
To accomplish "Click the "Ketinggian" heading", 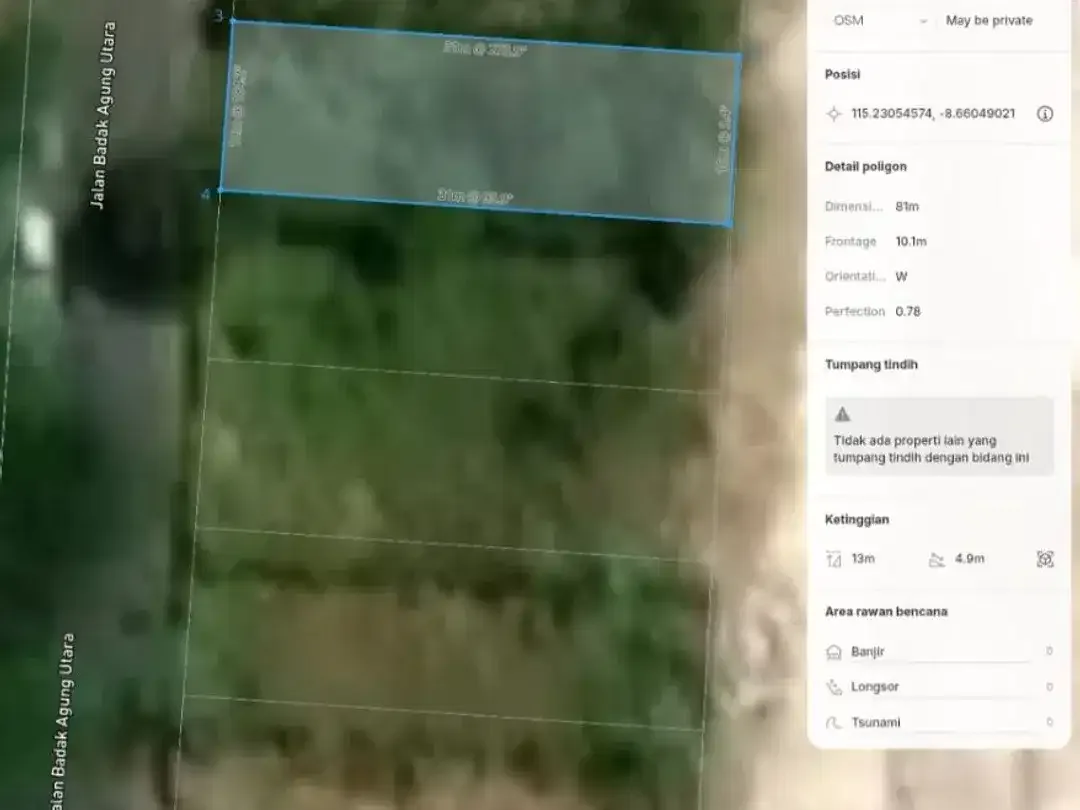I will pos(857,519).
